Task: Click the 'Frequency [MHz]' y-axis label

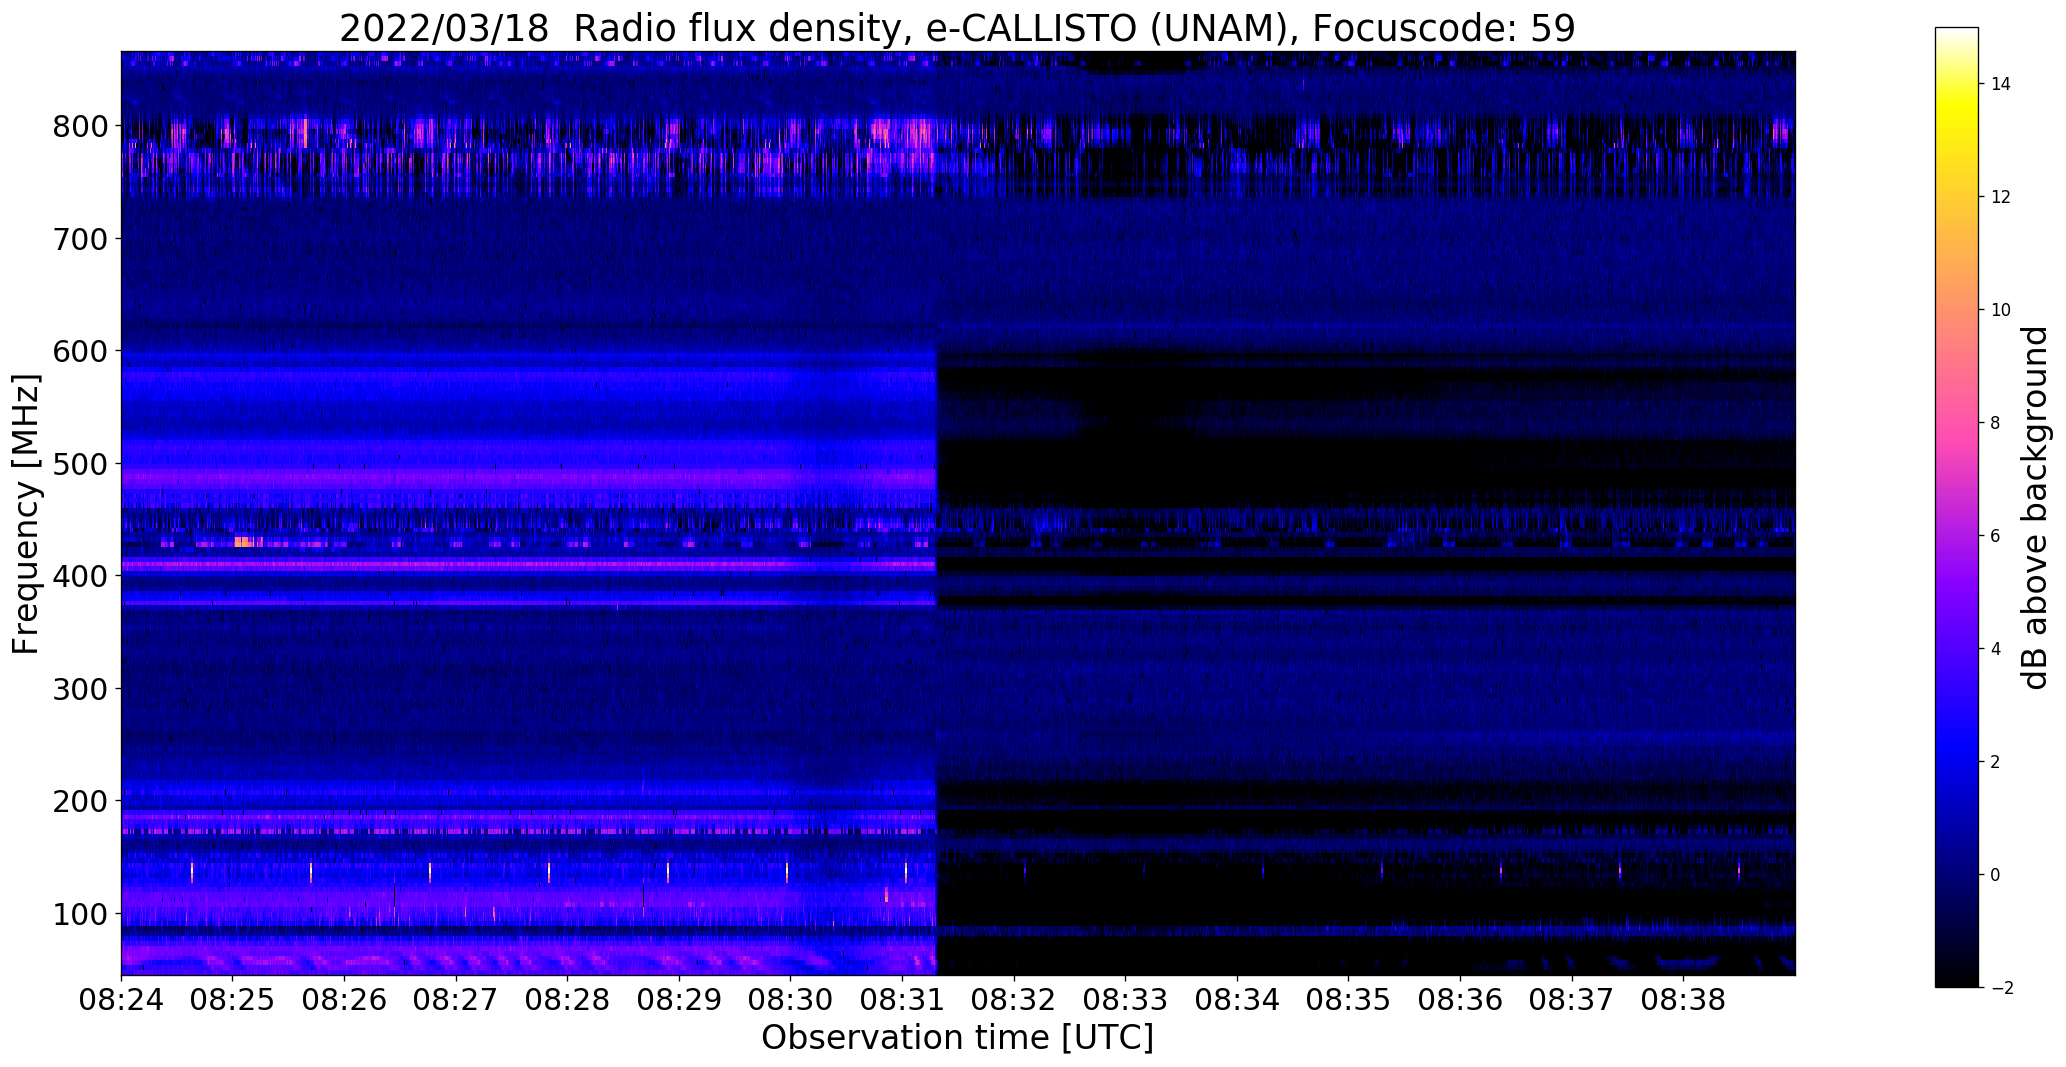Action: (27, 514)
